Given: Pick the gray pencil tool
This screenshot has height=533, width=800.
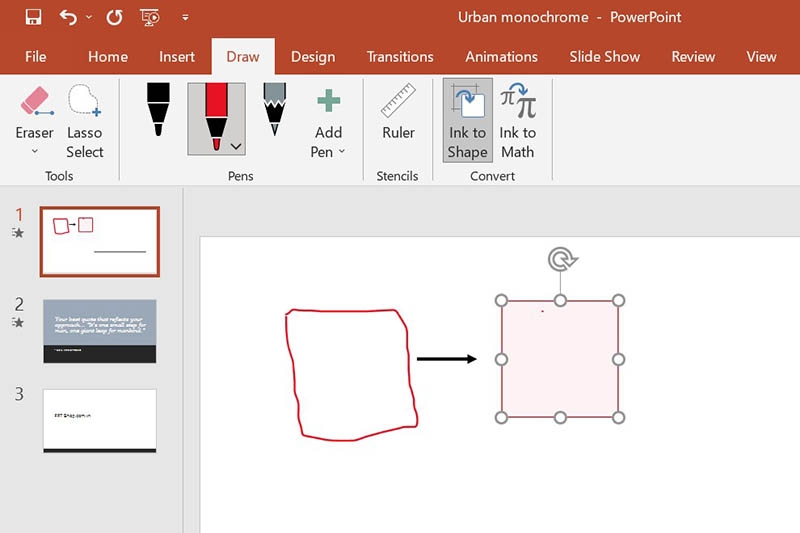Looking at the screenshot, I should pos(274,110).
